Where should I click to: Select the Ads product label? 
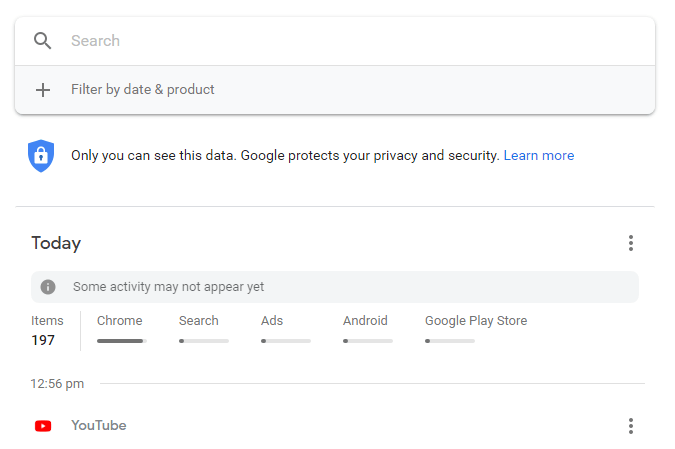(272, 321)
